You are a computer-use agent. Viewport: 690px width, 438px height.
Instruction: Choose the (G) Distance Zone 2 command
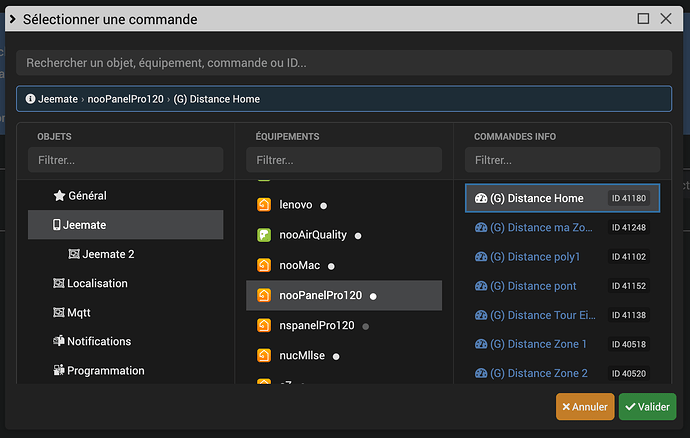click(x=562, y=373)
